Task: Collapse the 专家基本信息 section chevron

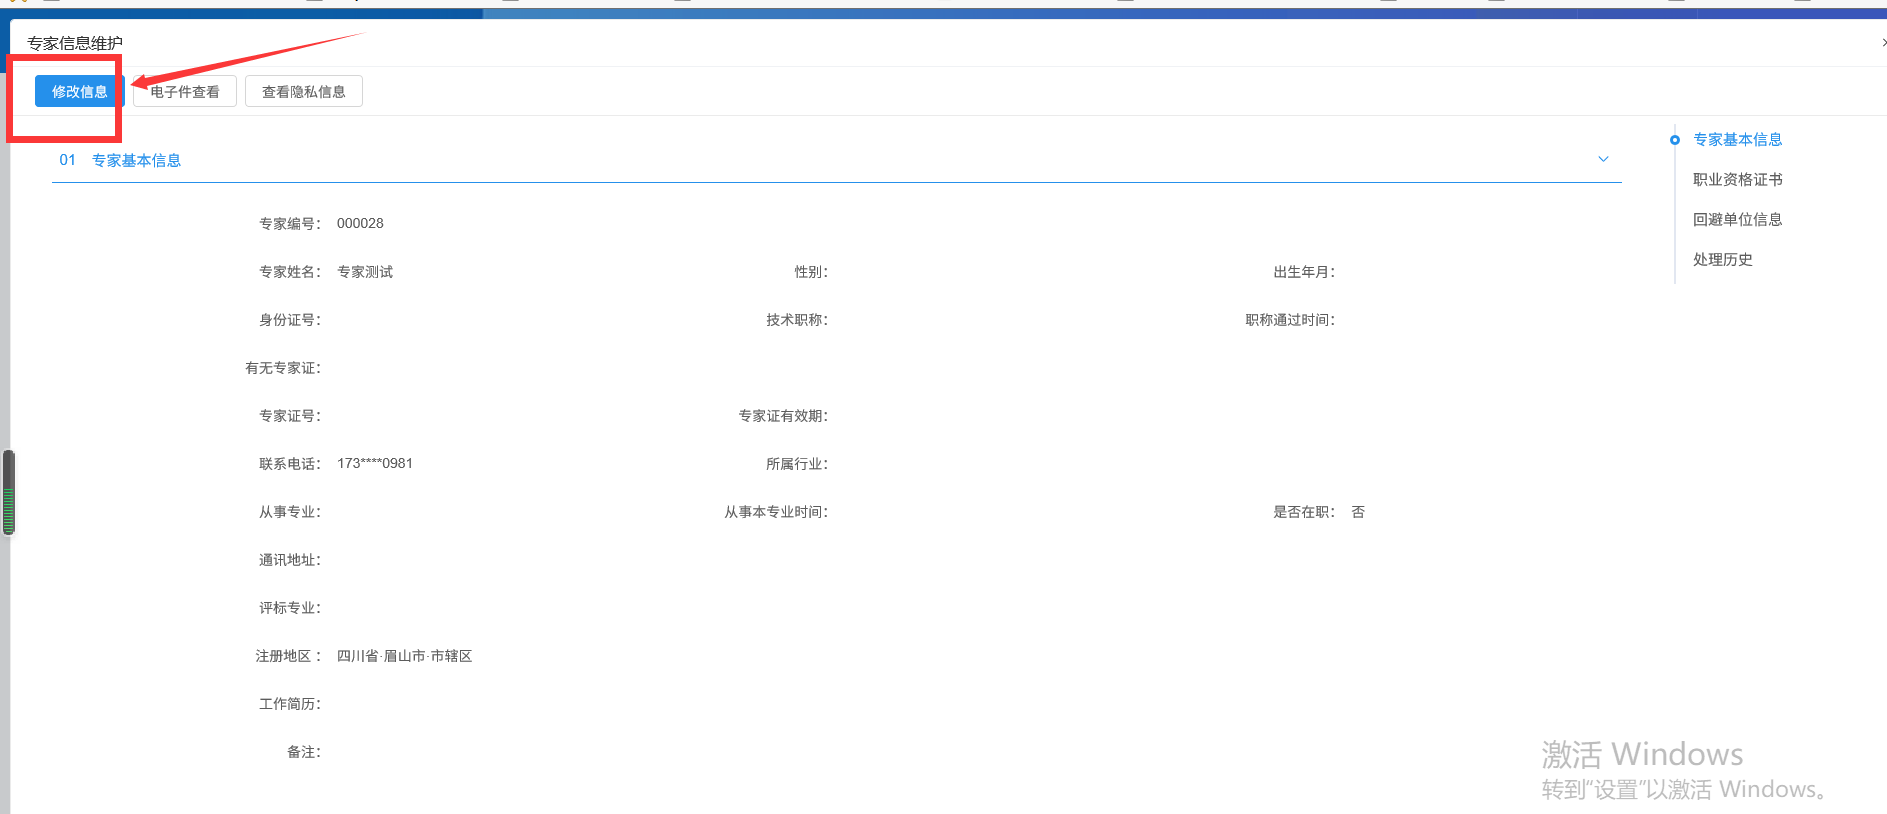Action: pos(1603,160)
